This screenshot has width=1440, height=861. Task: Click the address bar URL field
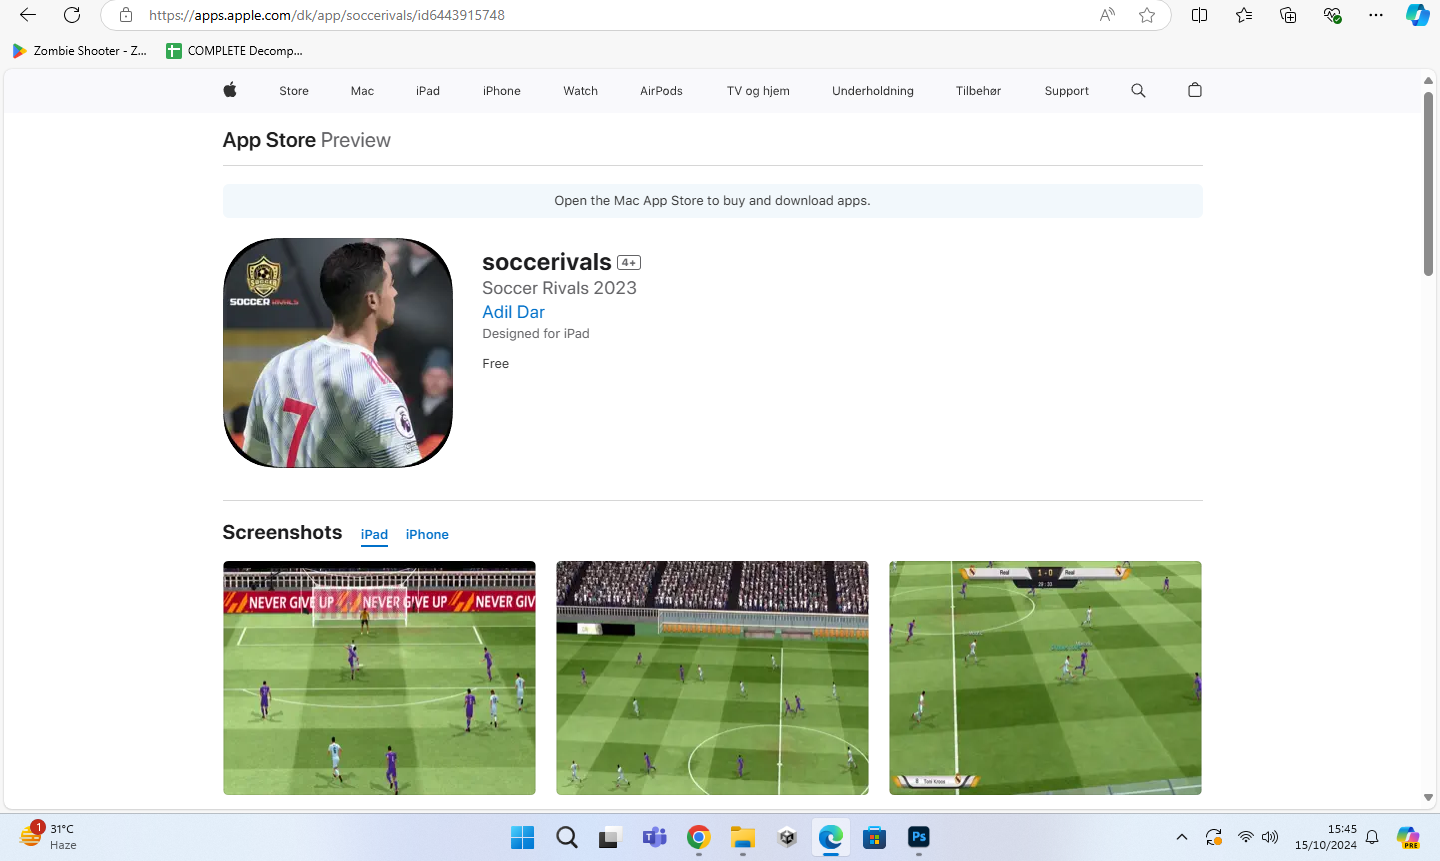[x=600, y=15]
